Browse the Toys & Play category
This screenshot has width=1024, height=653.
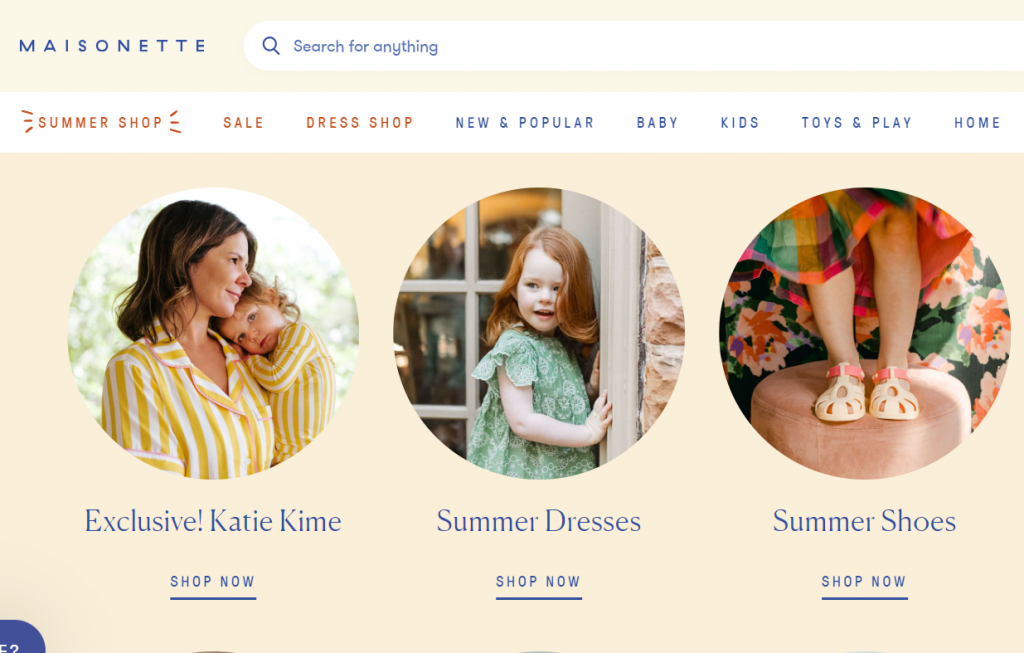point(856,123)
